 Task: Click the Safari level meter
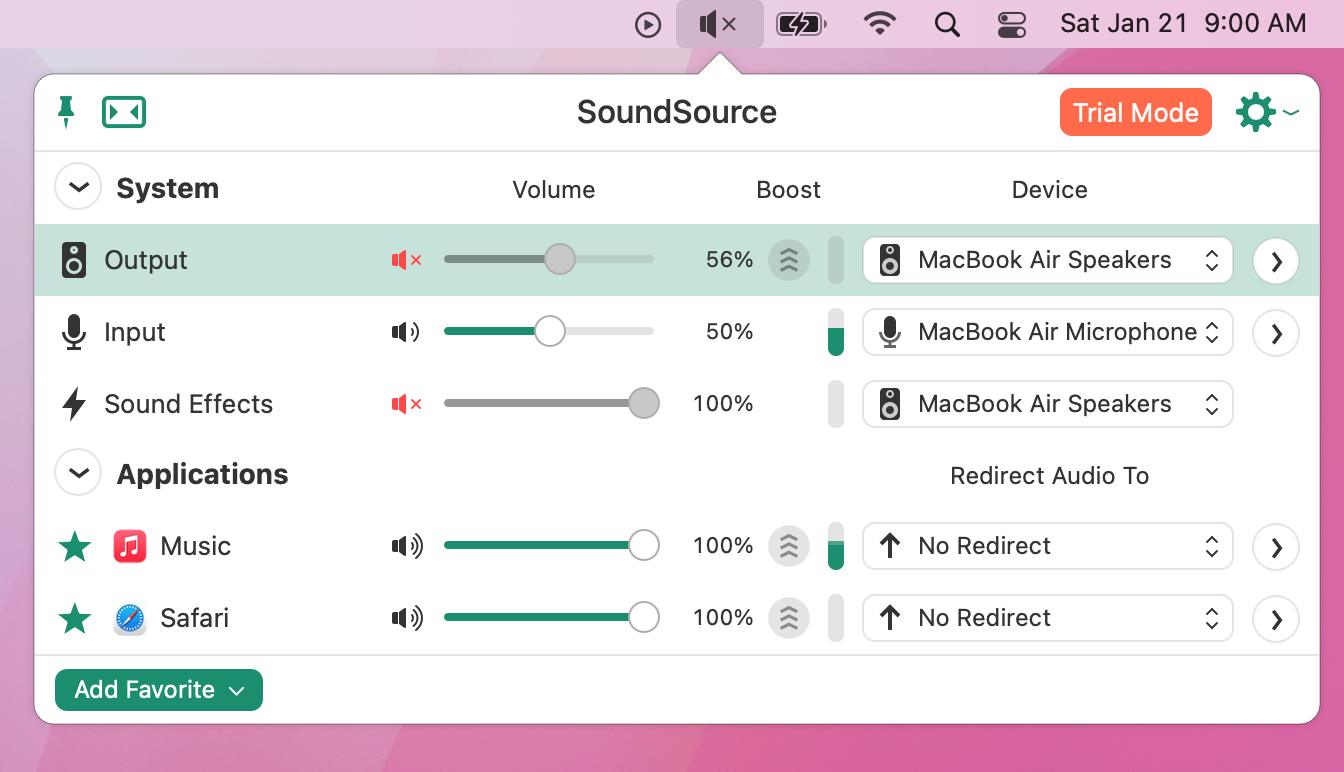(x=836, y=618)
